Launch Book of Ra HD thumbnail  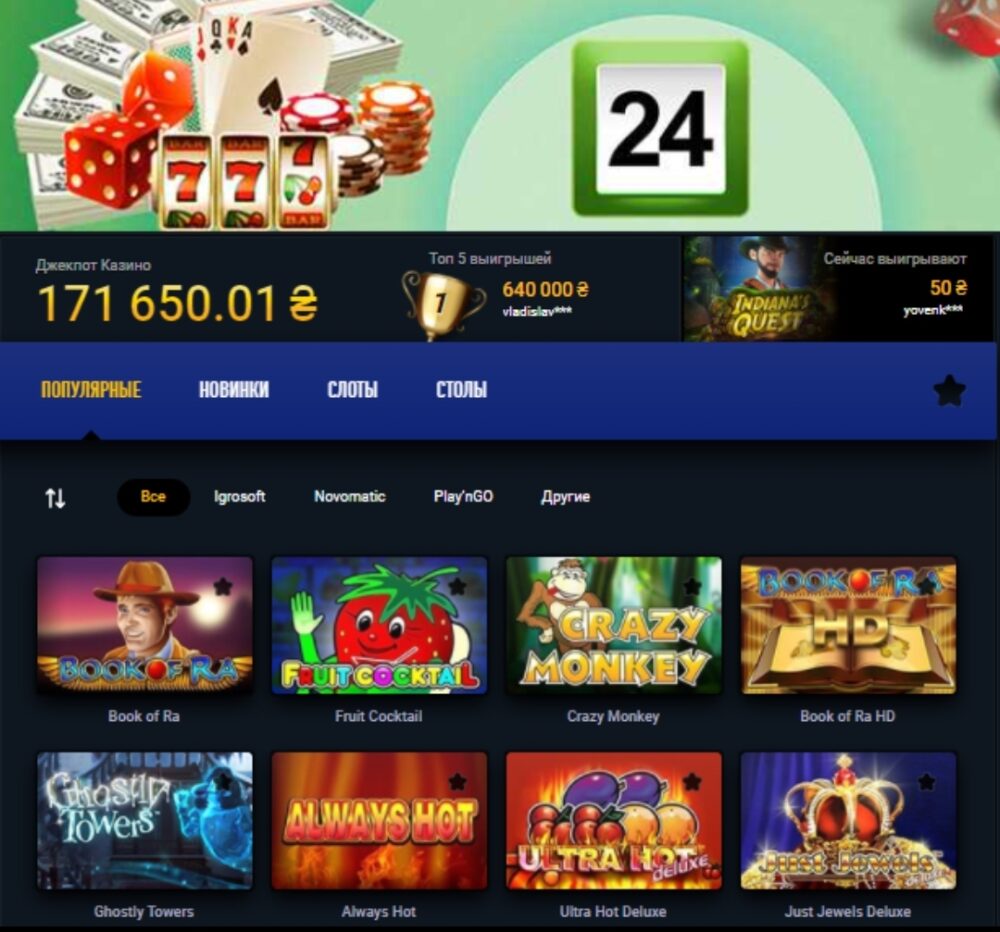coord(849,625)
